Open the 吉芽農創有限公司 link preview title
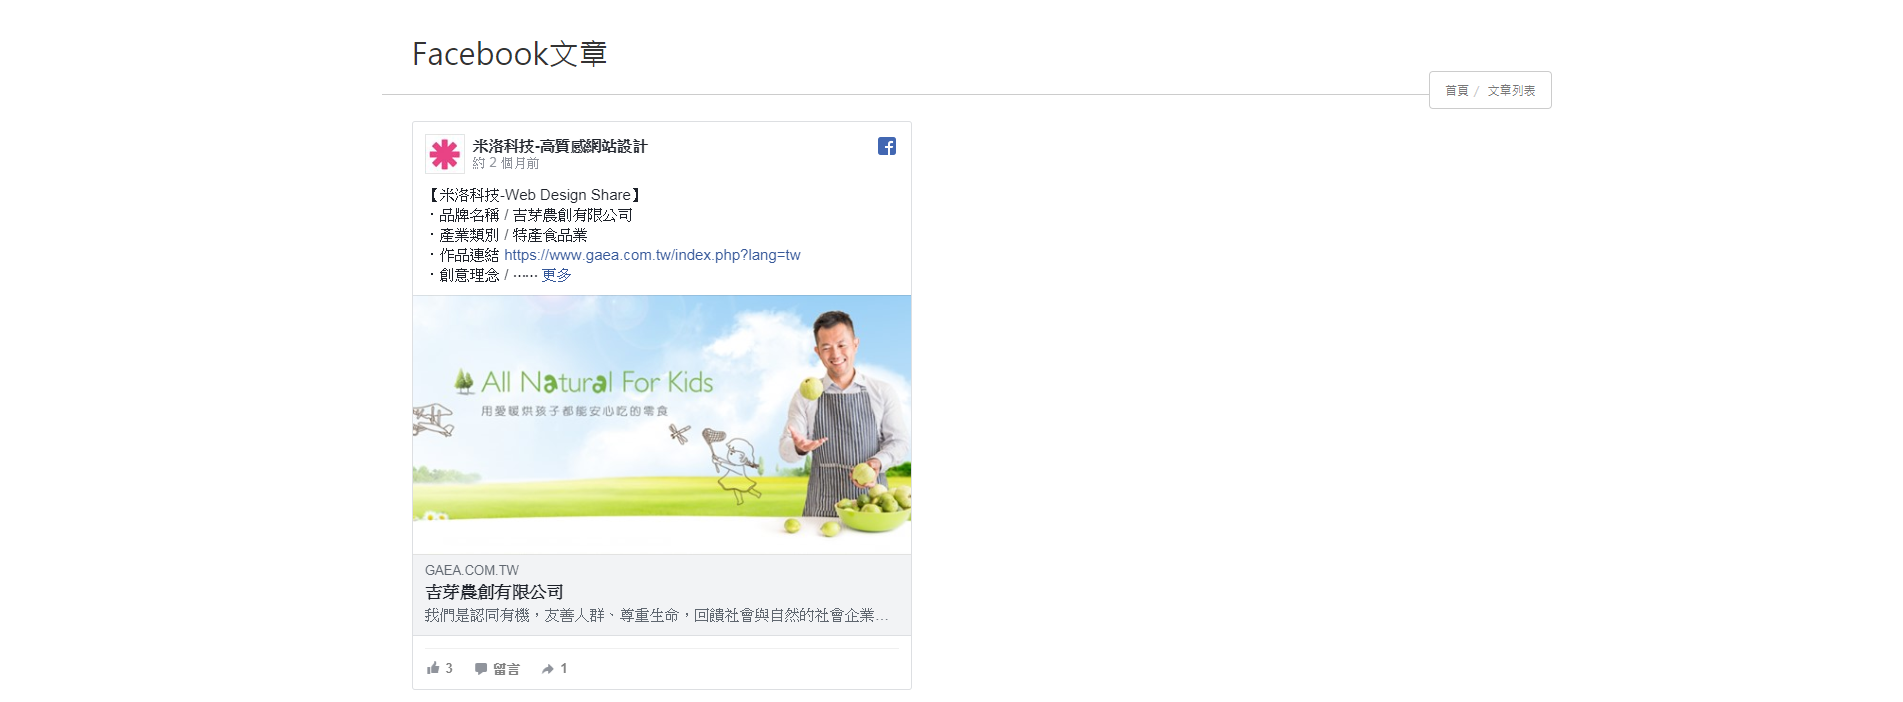The height and width of the screenshot is (702, 1903). [494, 592]
